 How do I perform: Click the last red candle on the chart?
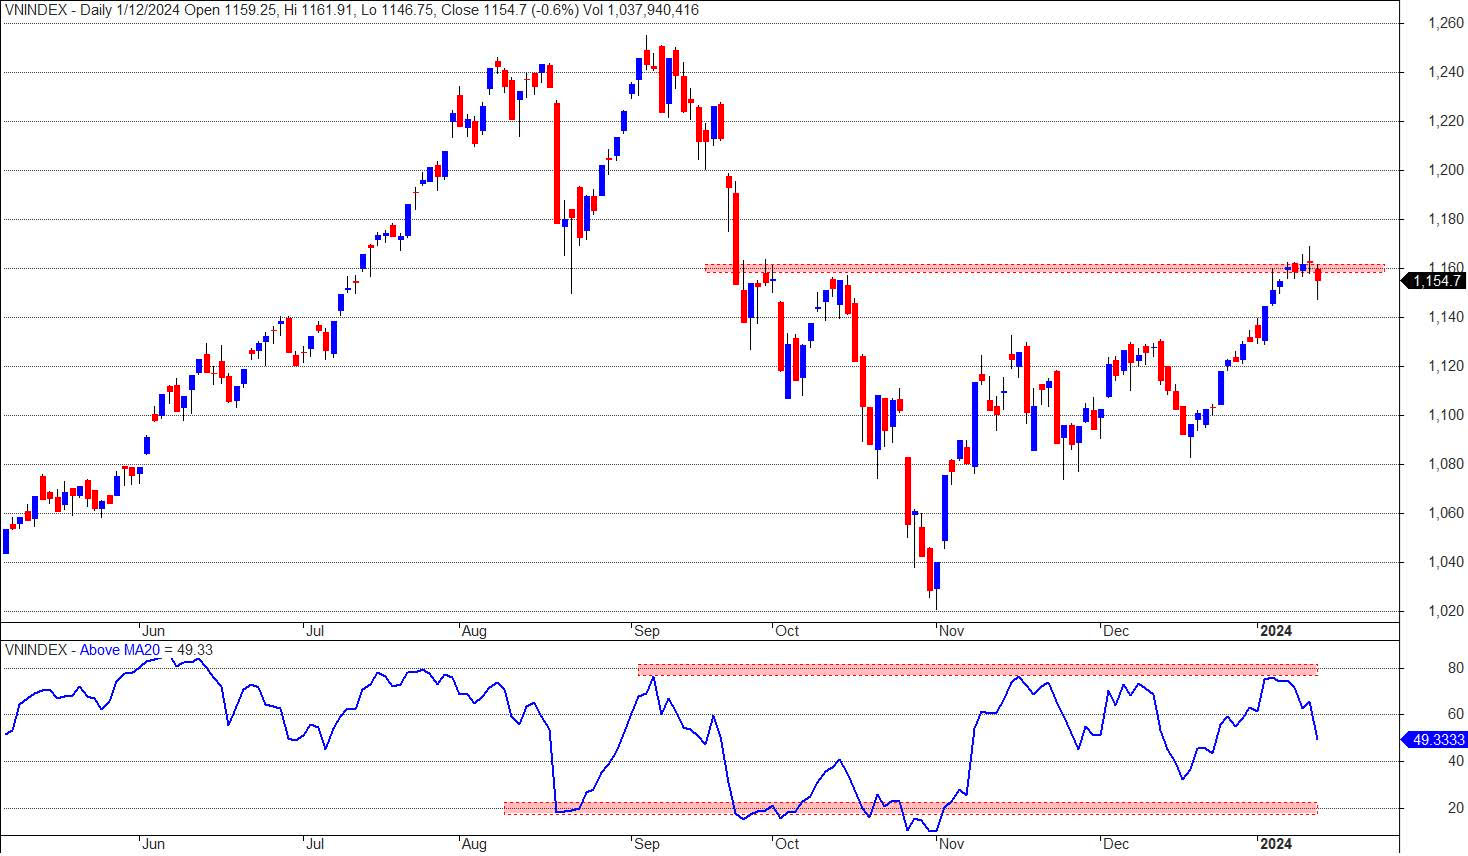click(1318, 274)
